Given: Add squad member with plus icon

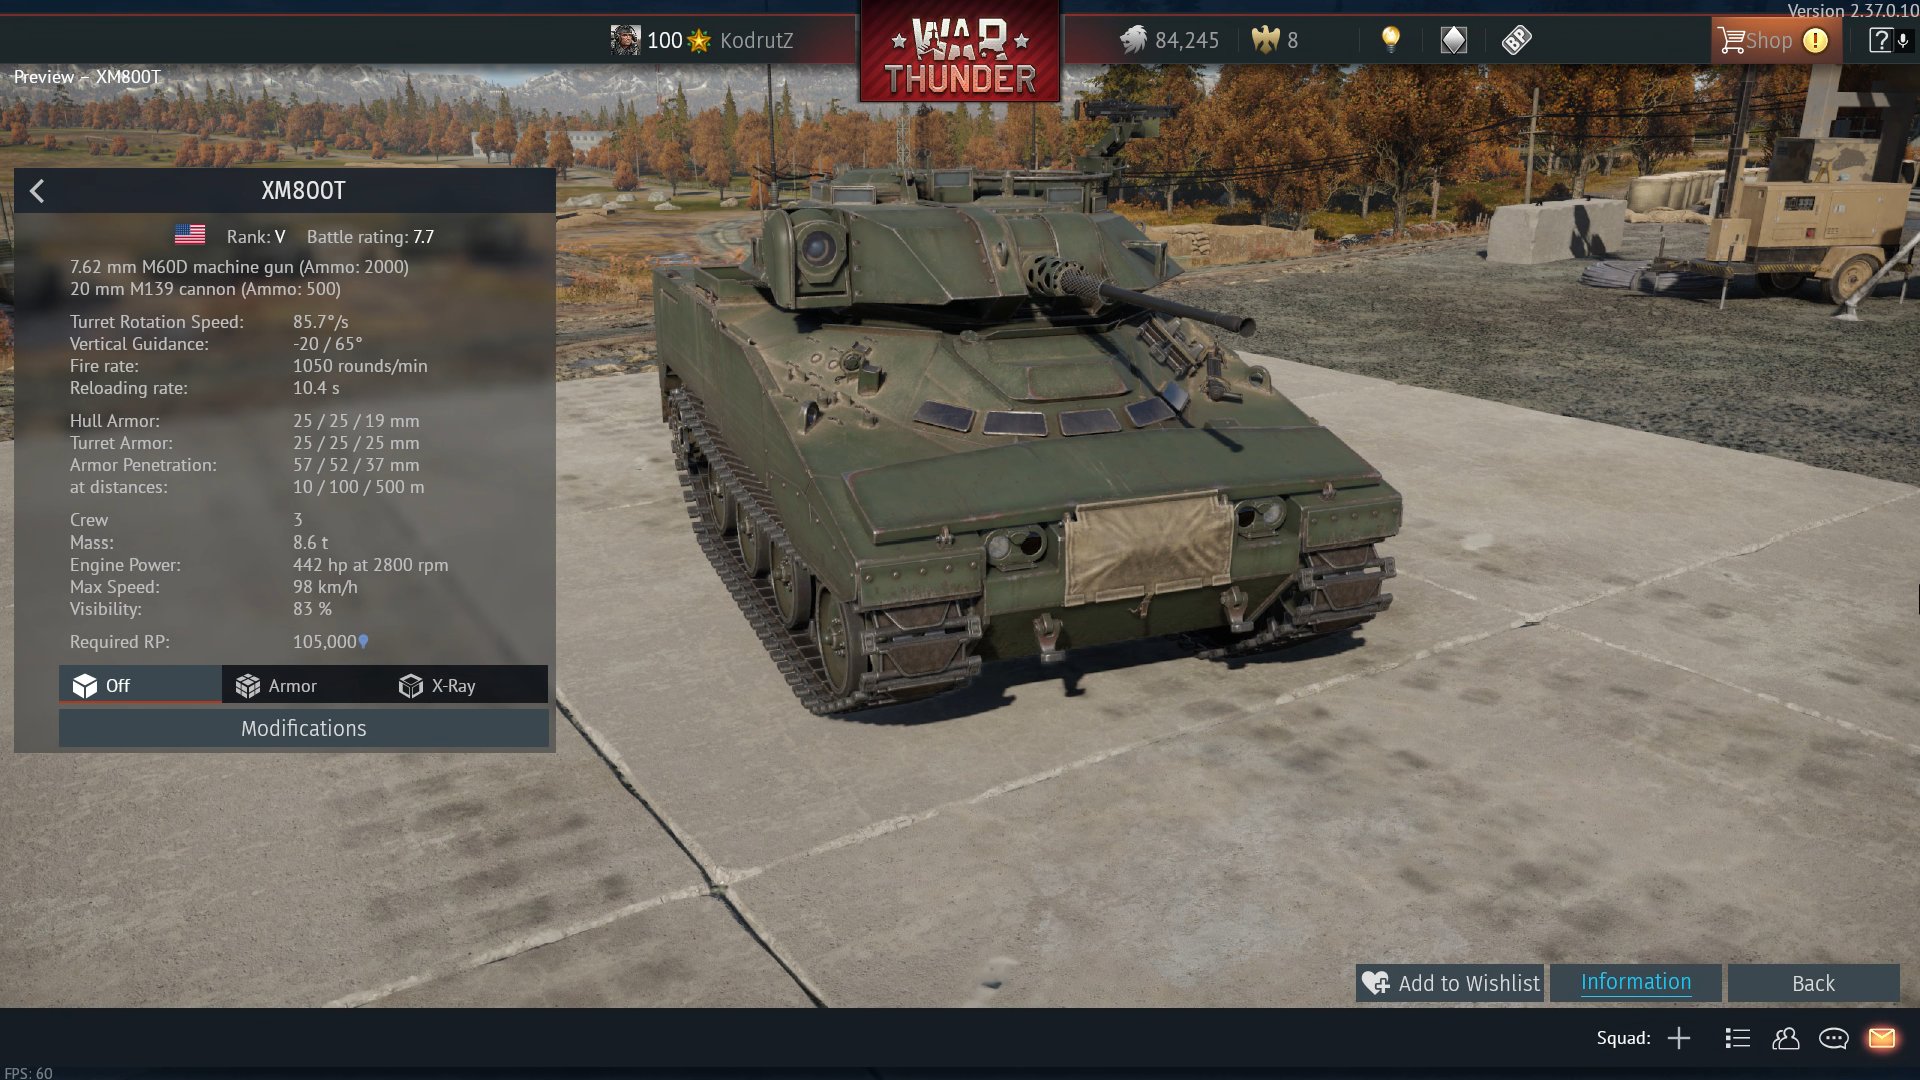Looking at the screenshot, I should coord(1679,1038).
